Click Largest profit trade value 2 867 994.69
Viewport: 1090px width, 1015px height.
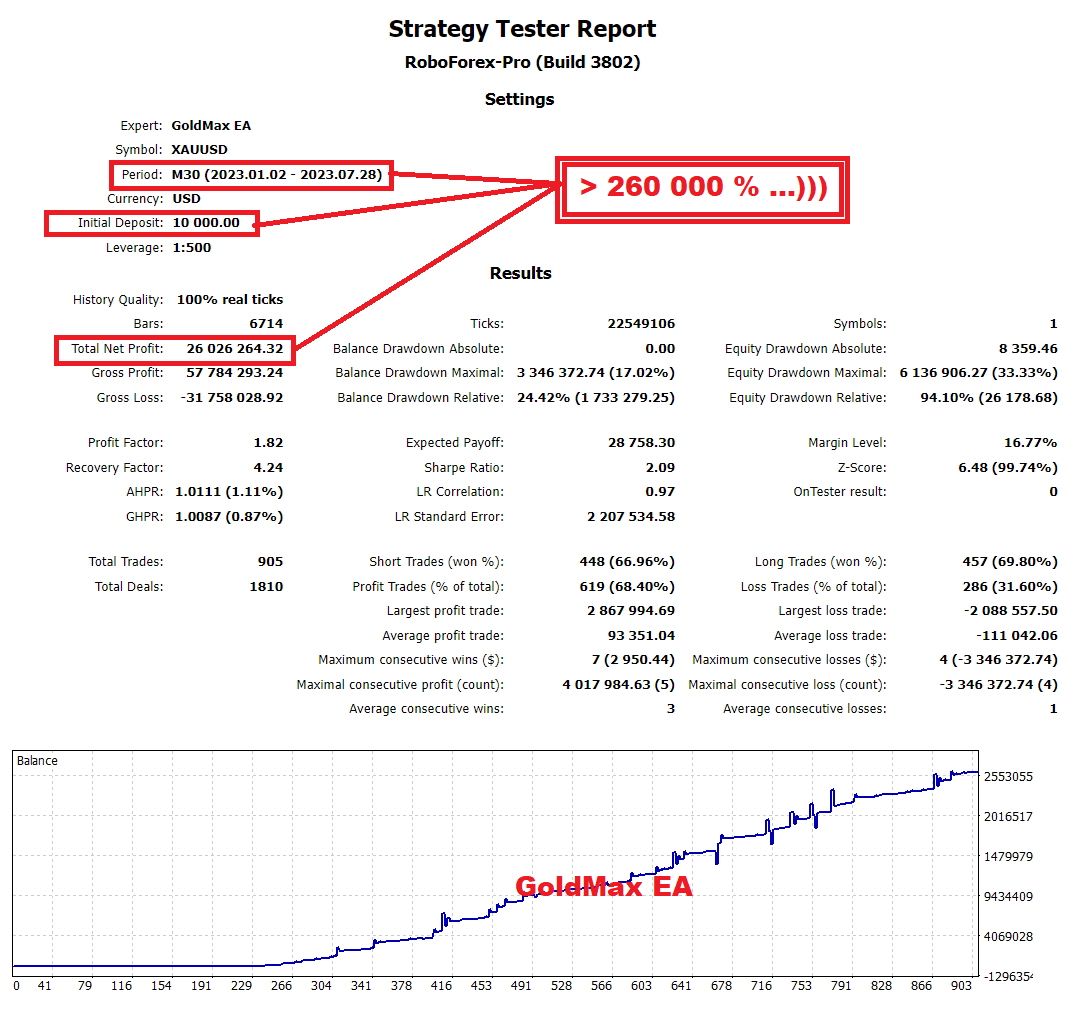tap(631, 611)
